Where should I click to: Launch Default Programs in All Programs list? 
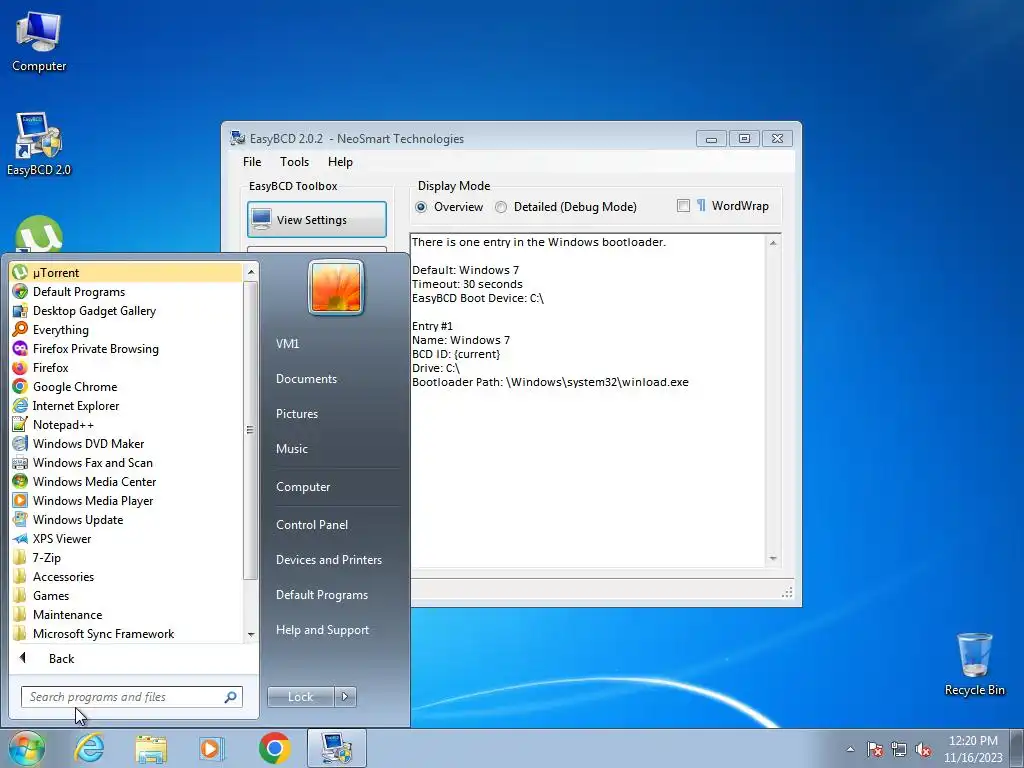pyautogui.click(x=126, y=291)
